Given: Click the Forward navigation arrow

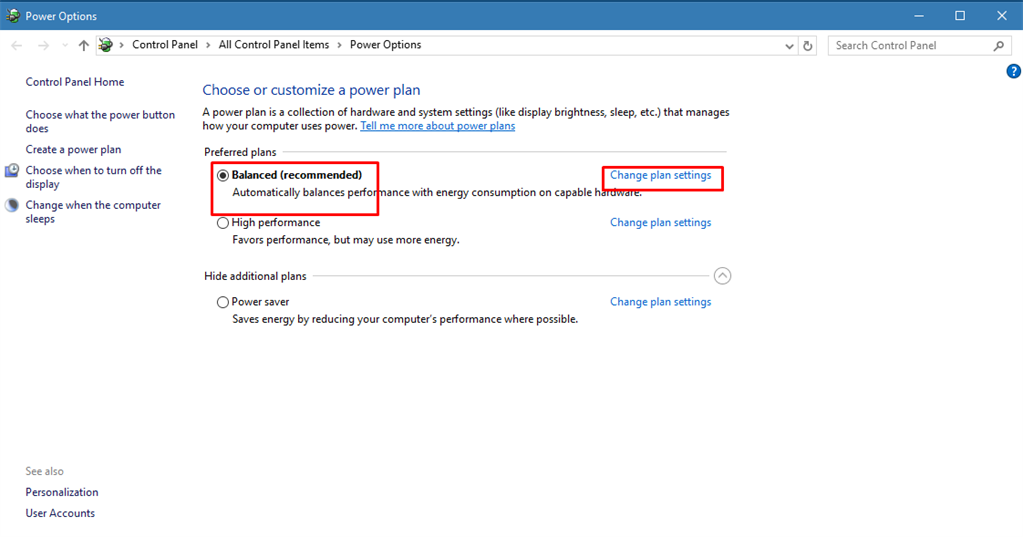Looking at the screenshot, I should pos(43,46).
